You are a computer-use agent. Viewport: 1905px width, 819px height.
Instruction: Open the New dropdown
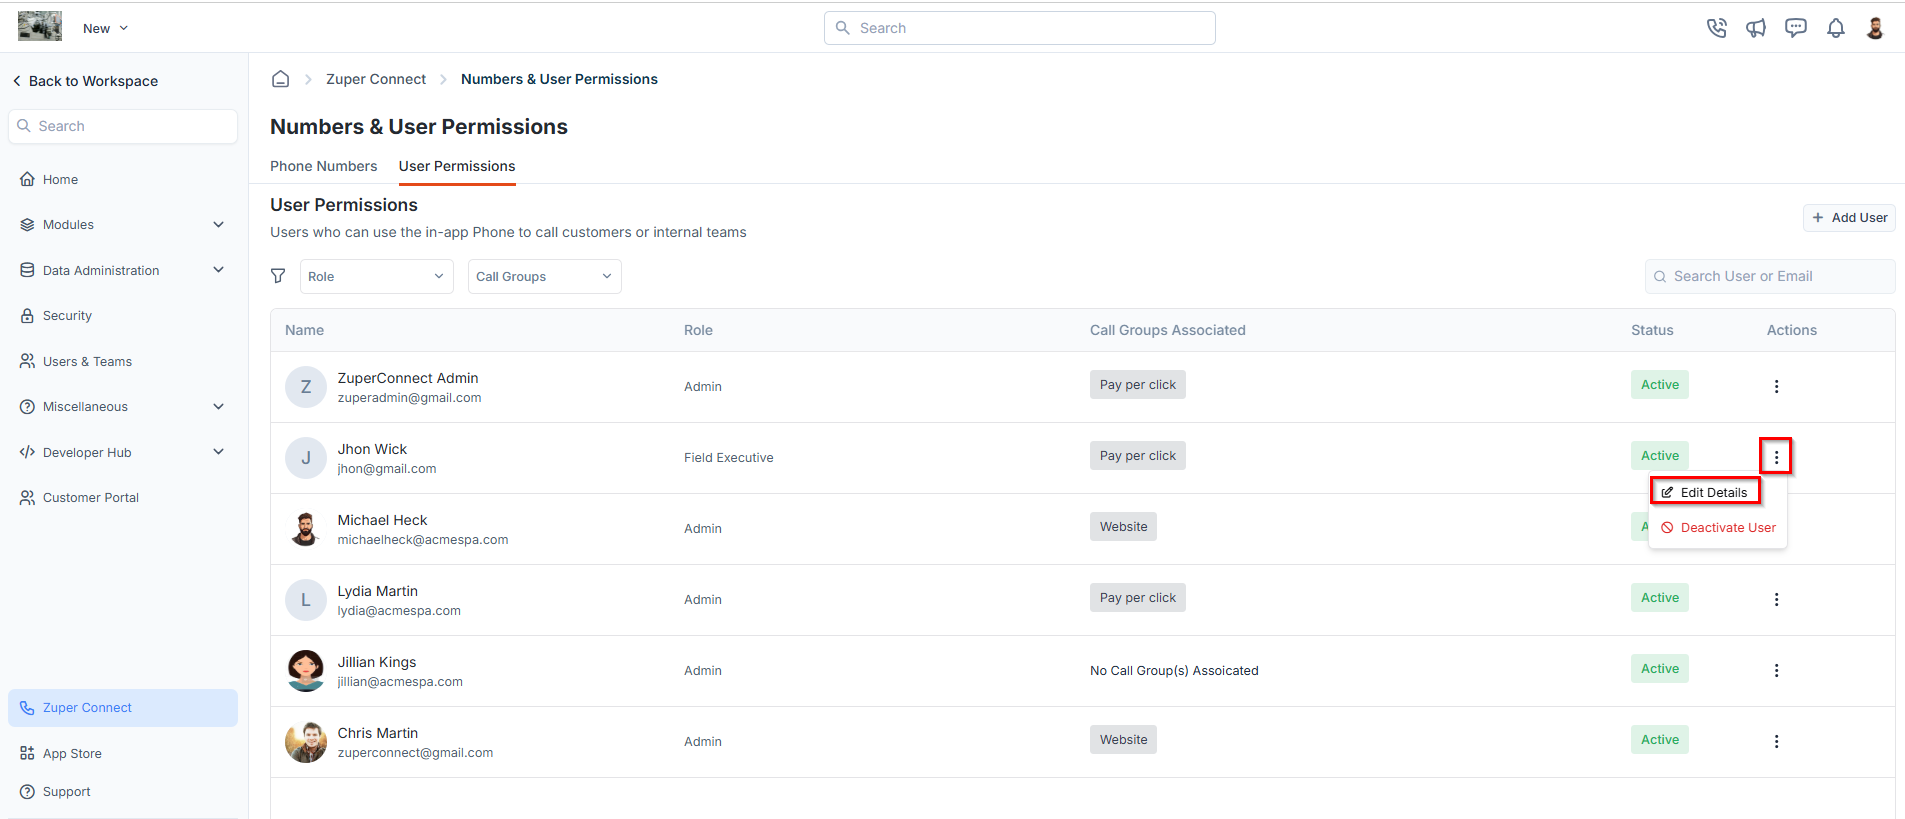point(105,28)
